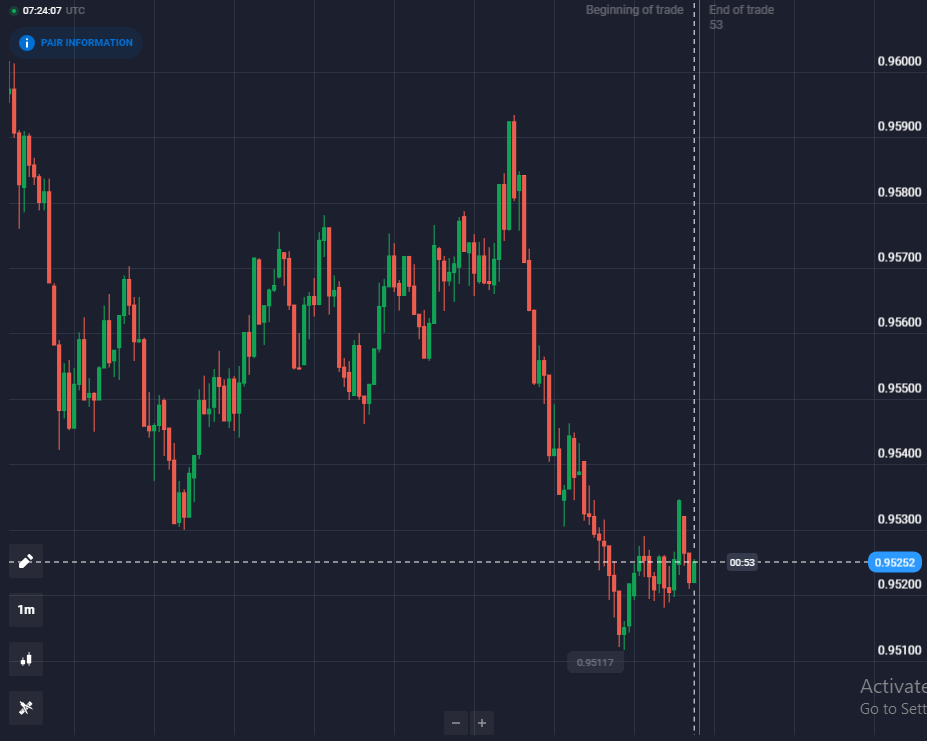
Task: Open the indicators compass tool icon
Action: pos(26,707)
